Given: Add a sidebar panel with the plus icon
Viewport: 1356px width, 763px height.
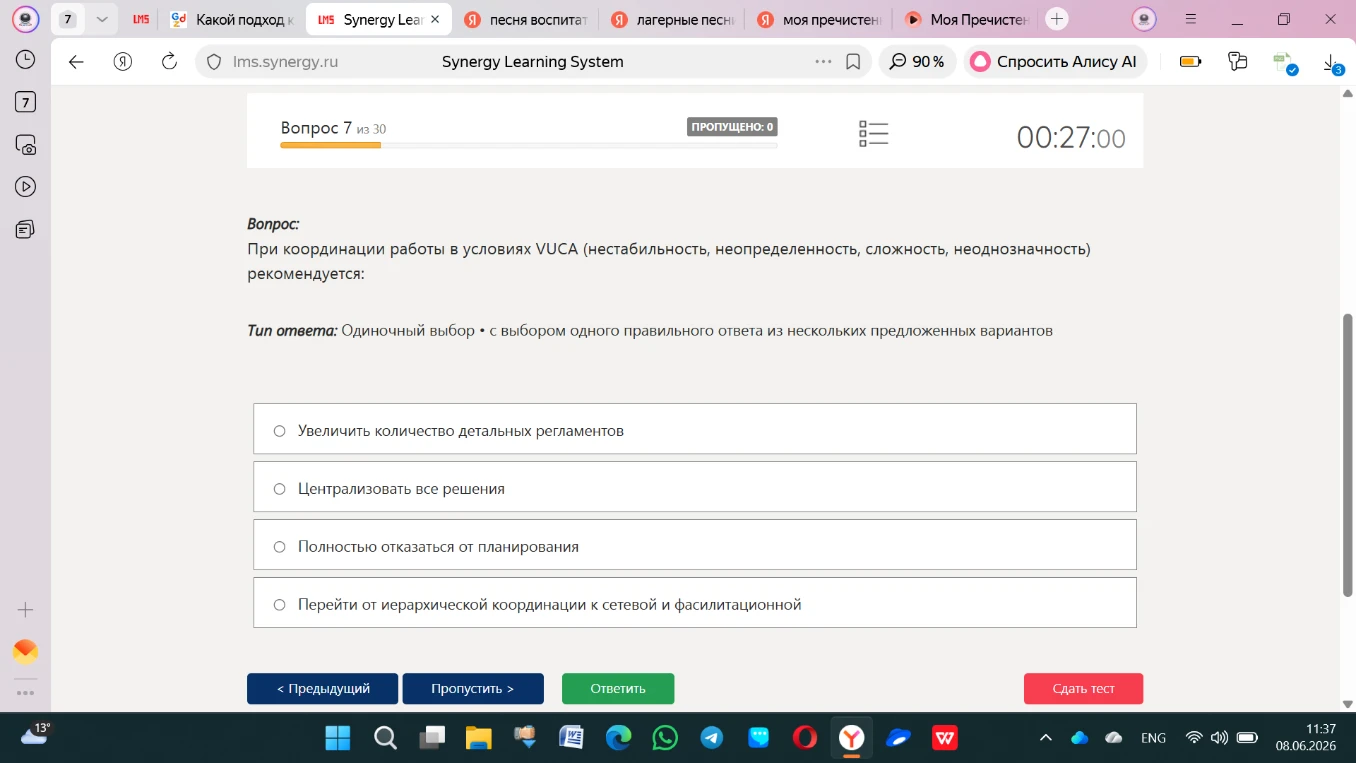Looking at the screenshot, I should pyautogui.click(x=26, y=610).
